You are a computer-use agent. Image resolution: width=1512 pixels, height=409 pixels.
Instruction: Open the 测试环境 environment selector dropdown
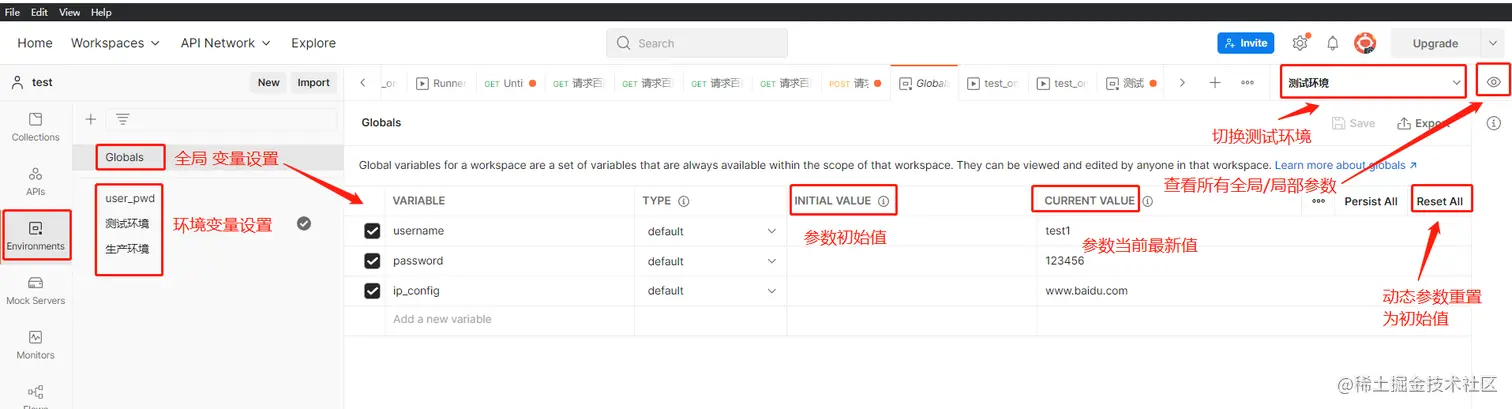[1374, 83]
